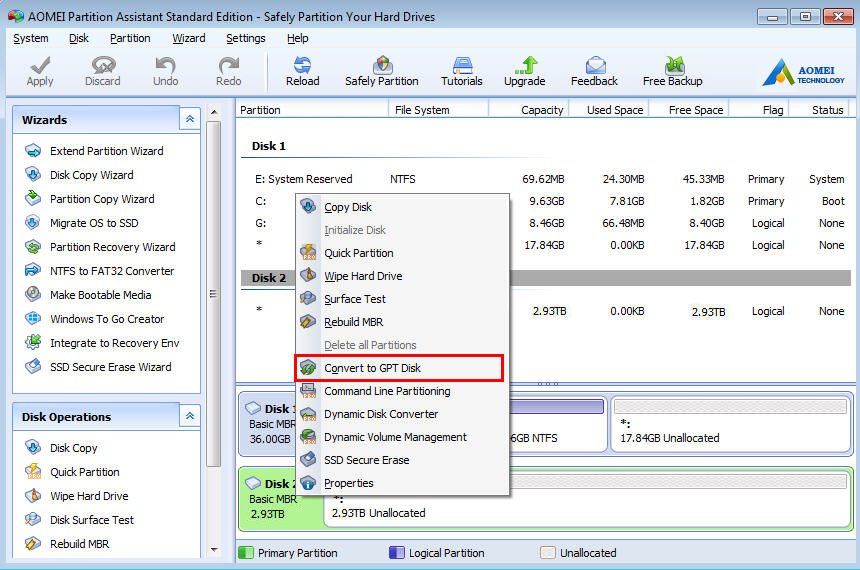860x570 pixels.
Task: Click the Redo arrow icon
Action: (x=228, y=71)
